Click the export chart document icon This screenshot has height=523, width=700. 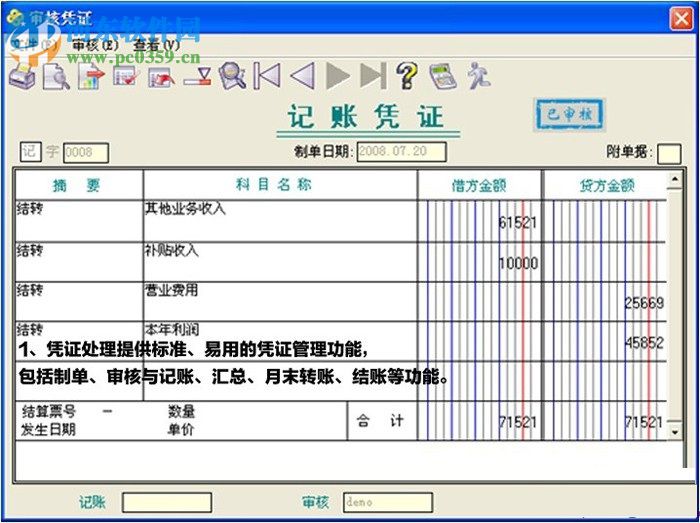[91, 76]
